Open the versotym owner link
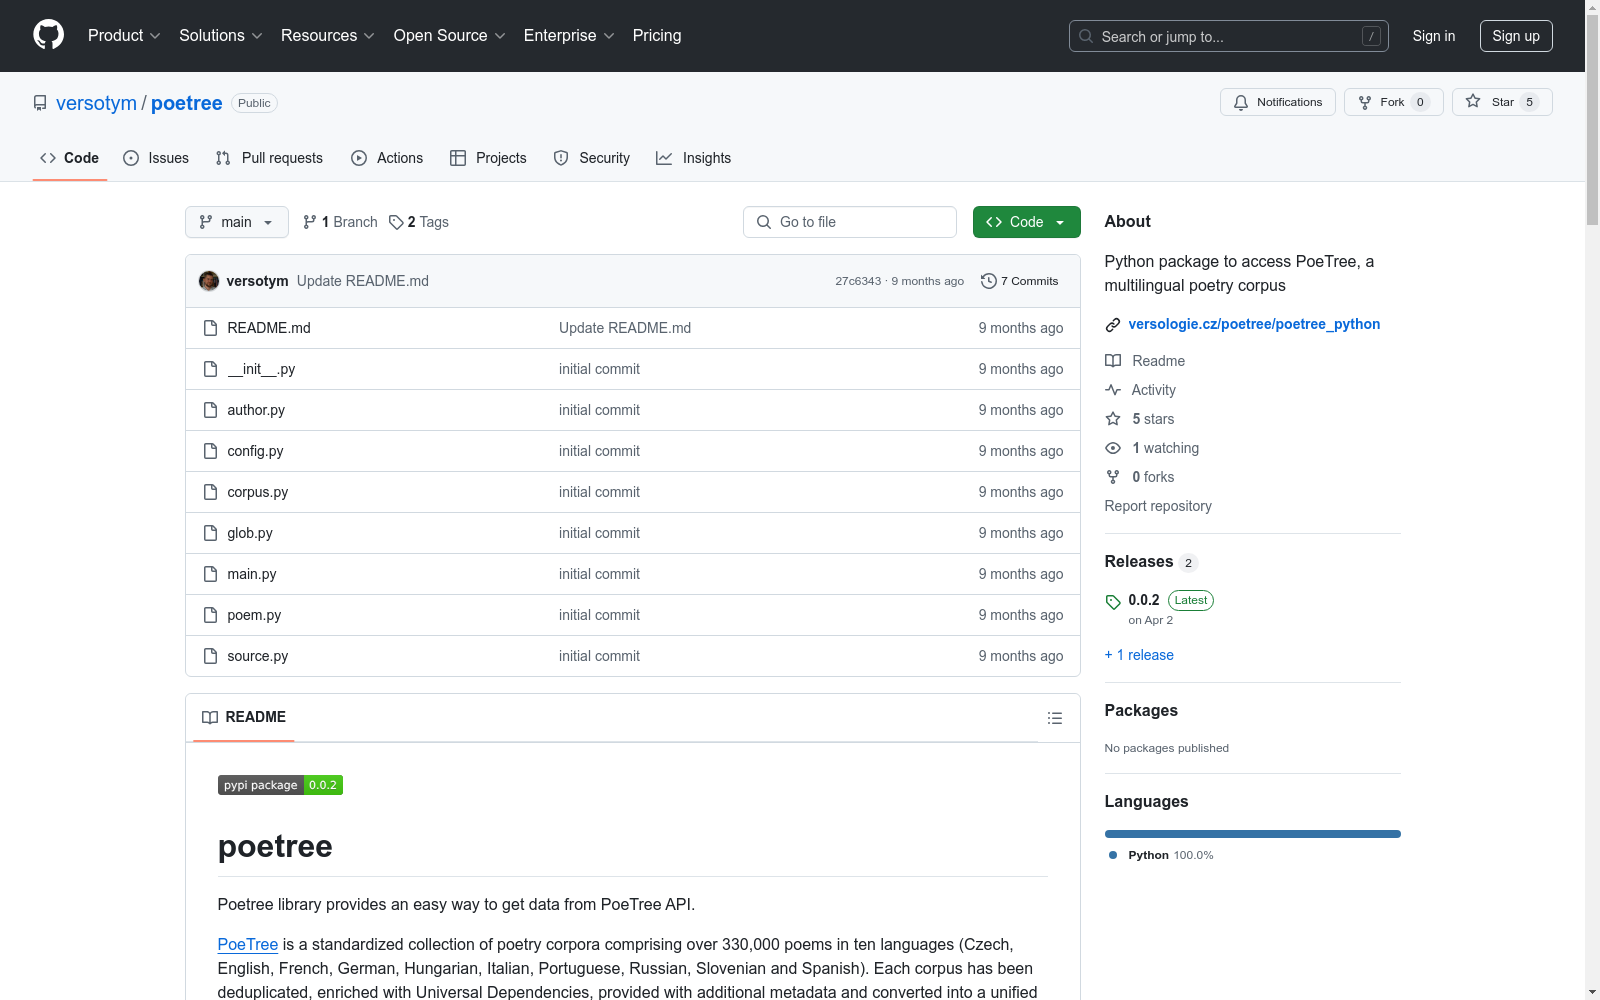 96,103
